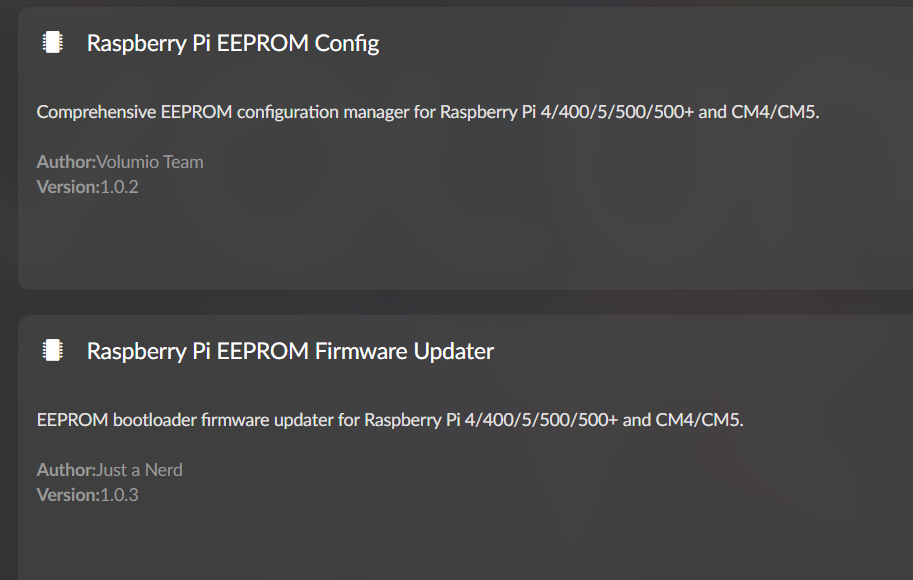
Task: Click "Version:" label in Firmware Updater card
Action: [x=68, y=494]
